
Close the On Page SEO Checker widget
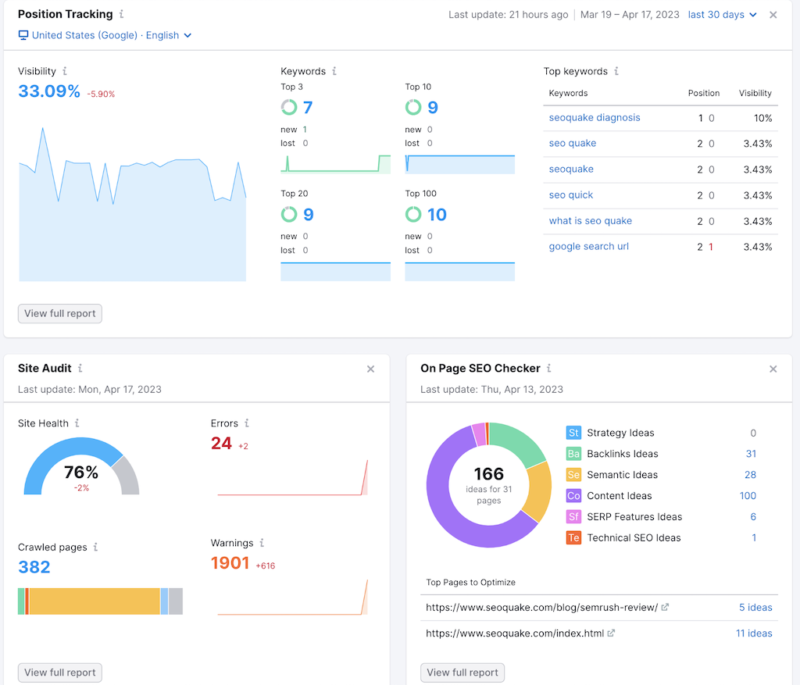(x=773, y=369)
